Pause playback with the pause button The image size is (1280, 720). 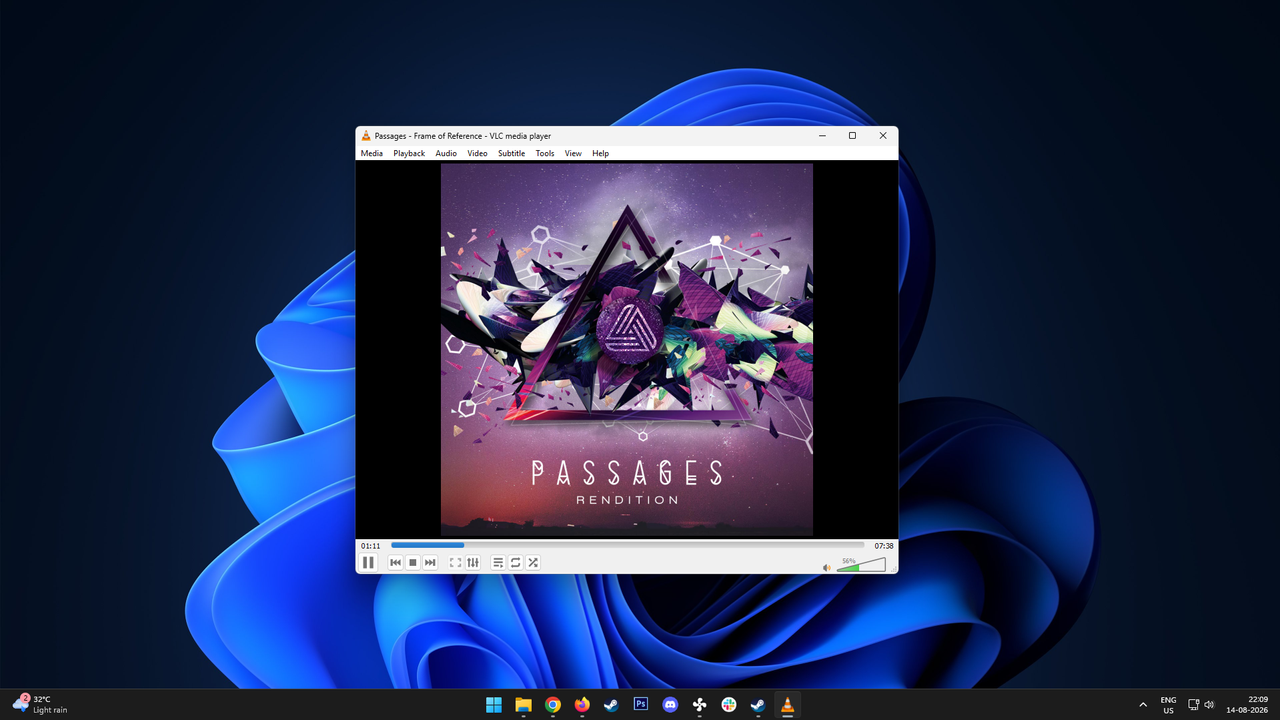click(x=368, y=562)
